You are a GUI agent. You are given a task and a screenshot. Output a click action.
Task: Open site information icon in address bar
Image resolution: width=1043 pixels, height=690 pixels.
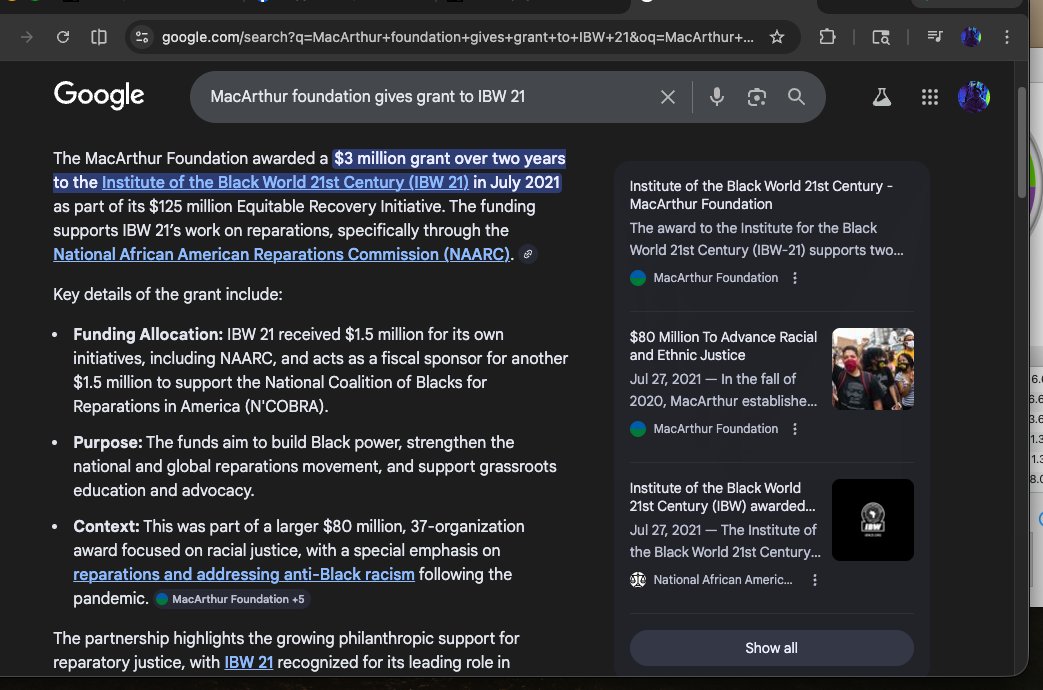142,37
